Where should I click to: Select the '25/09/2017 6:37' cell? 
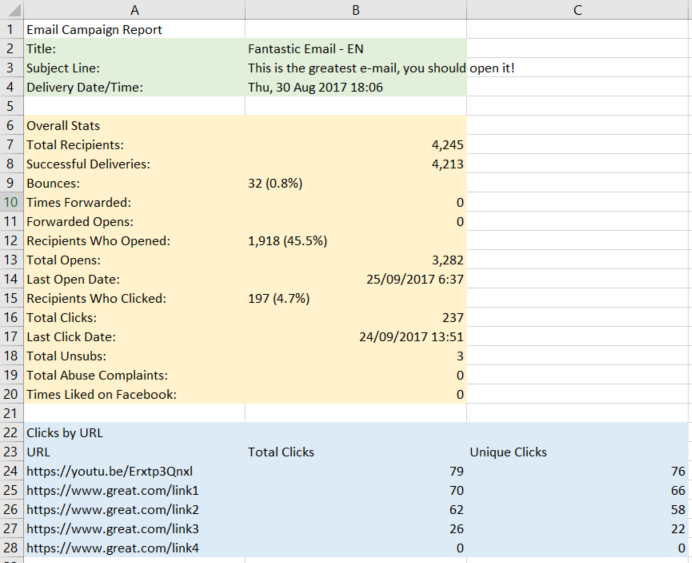(x=356, y=279)
